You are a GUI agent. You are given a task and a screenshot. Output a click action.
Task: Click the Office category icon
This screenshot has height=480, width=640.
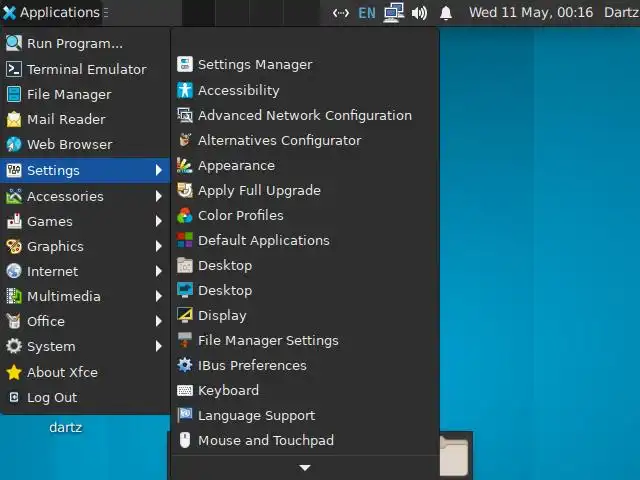[14, 321]
